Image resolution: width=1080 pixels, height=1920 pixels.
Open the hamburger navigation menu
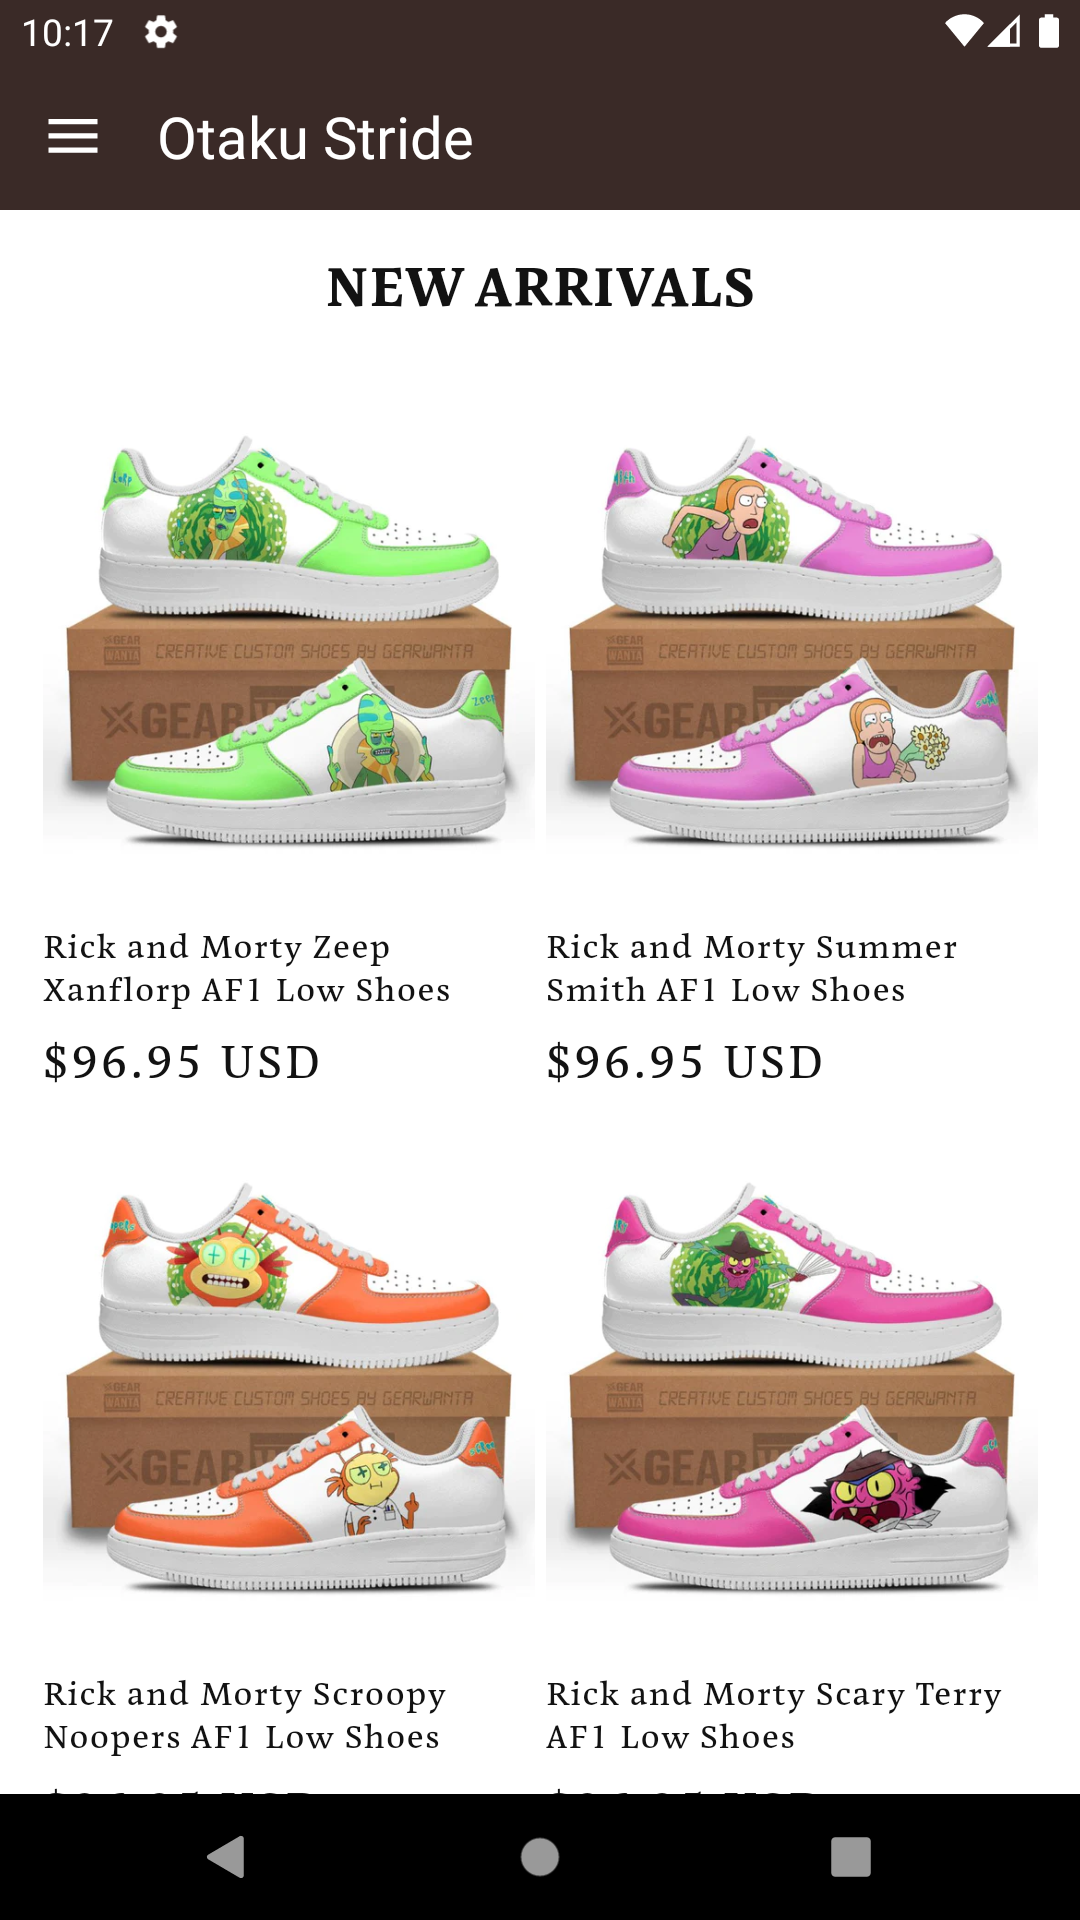(x=73, y=137)
